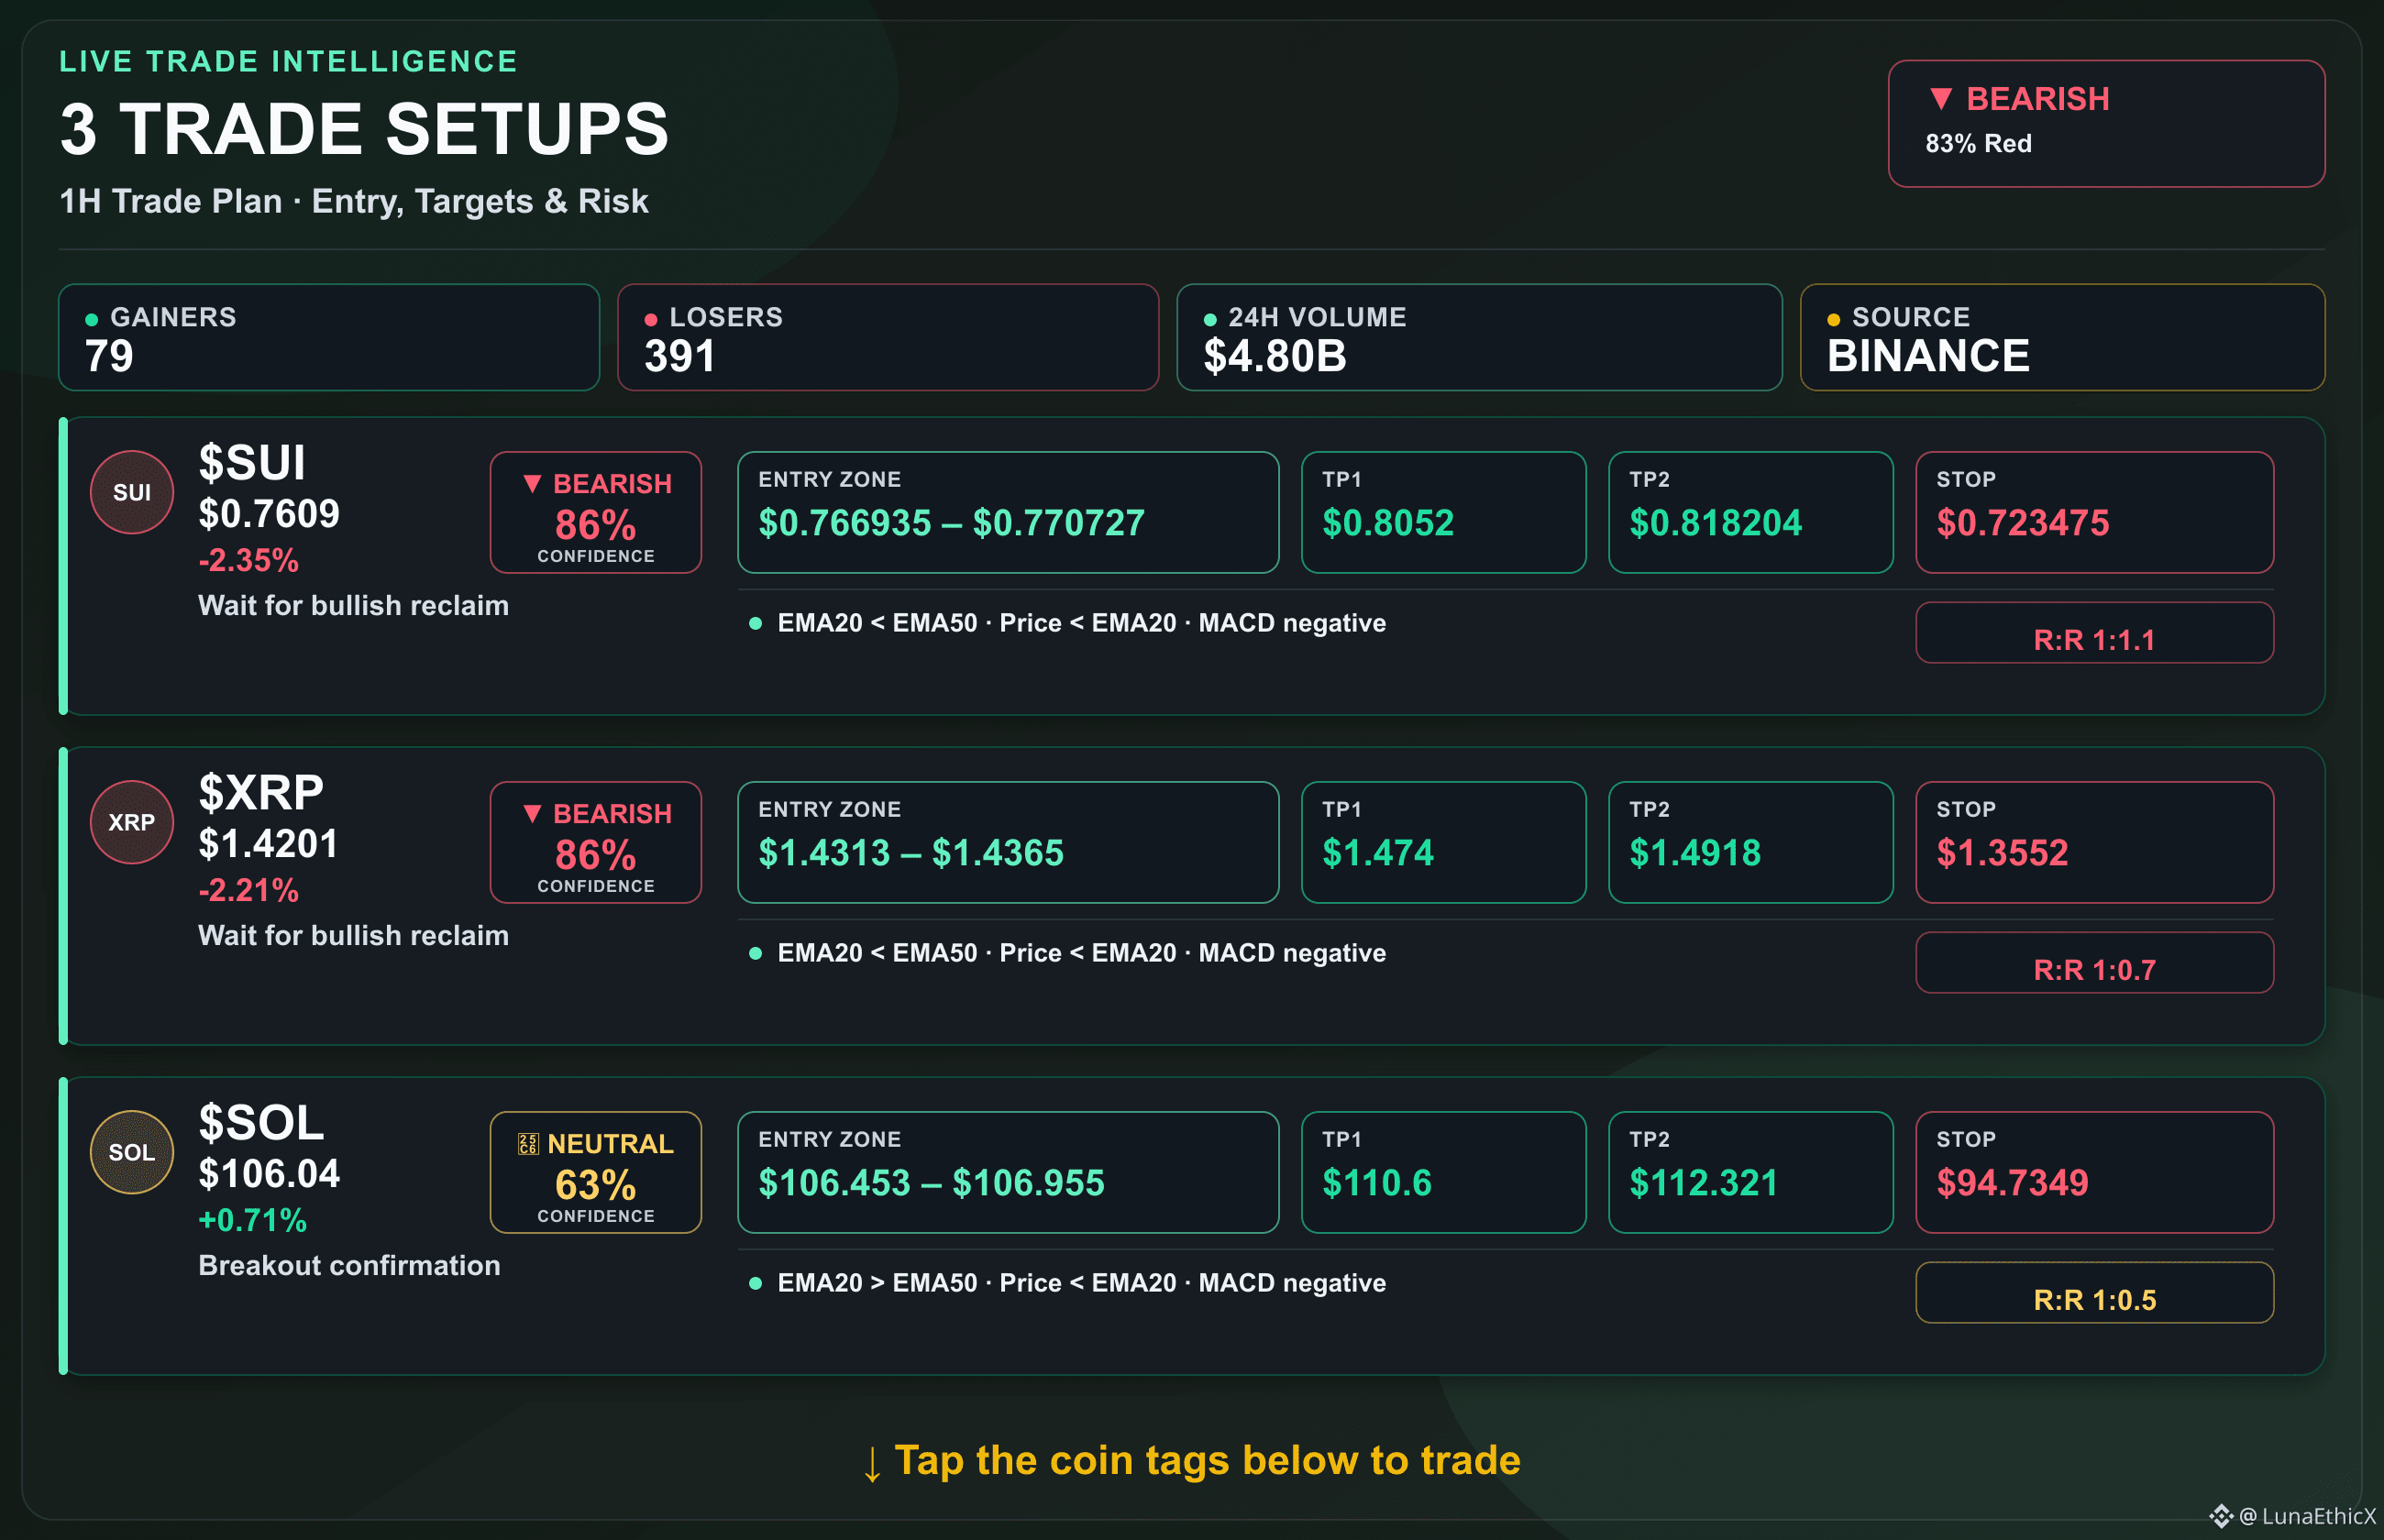The width and height of the screenshot is (2384, 1540).
Task: Click the green bullet before SUI's EMA indicators
Action: (756, 623)
